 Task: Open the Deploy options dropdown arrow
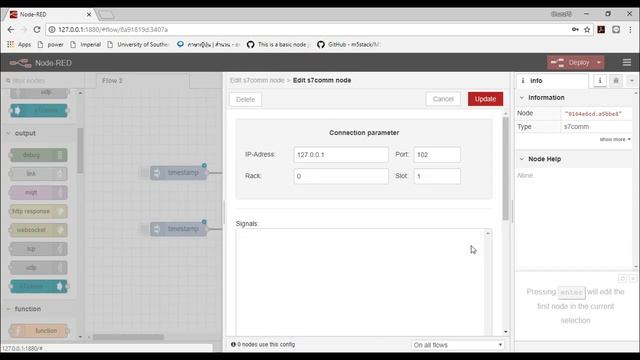(599, 62)
